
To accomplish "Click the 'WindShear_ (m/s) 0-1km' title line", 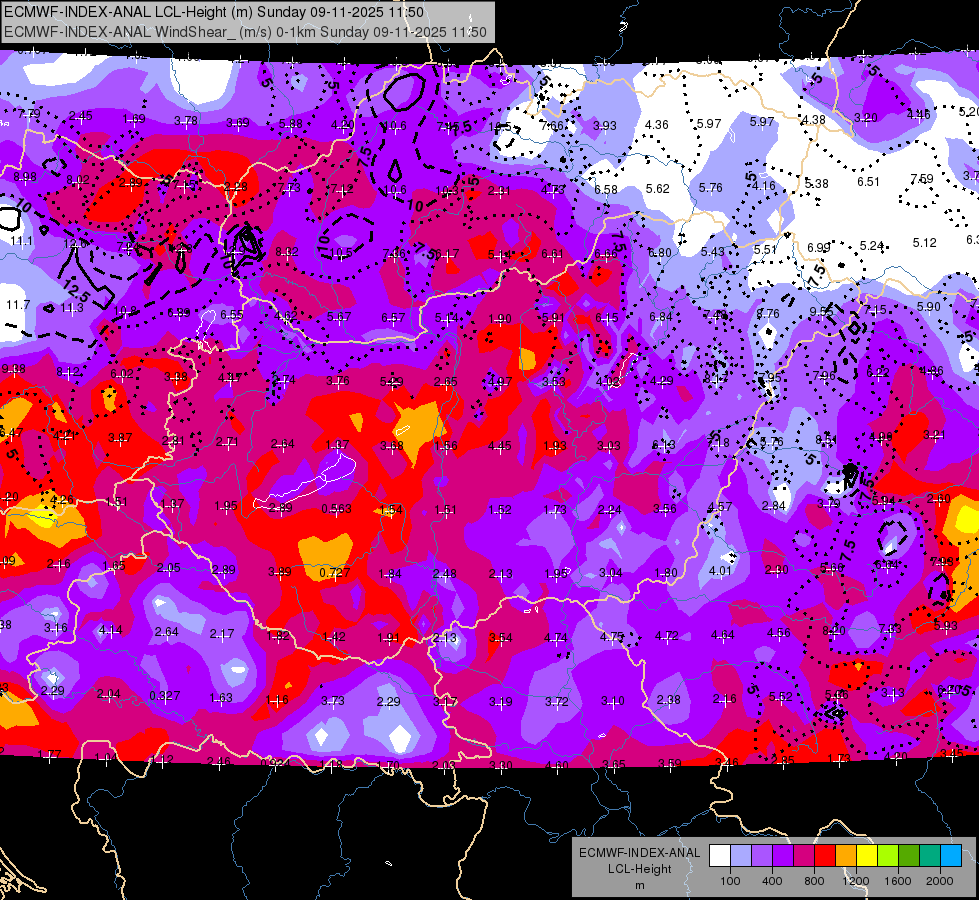I will [245, 32].
